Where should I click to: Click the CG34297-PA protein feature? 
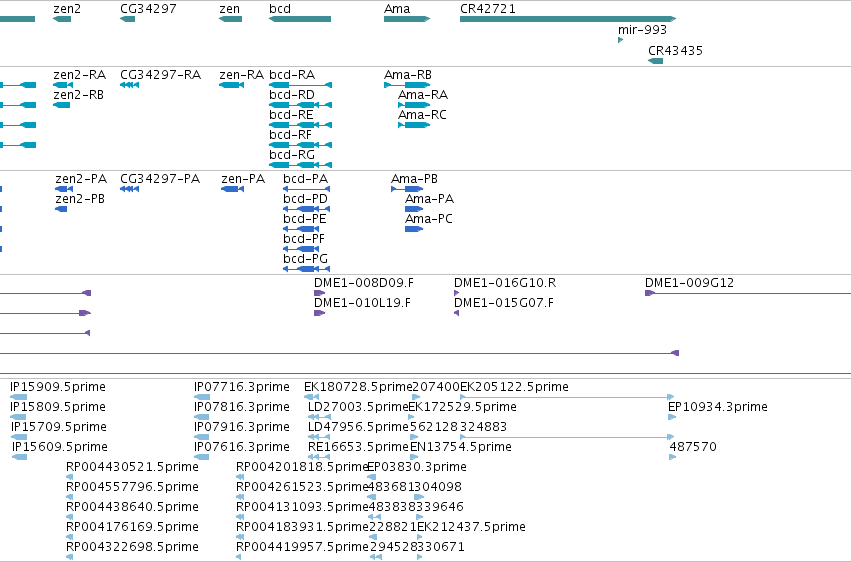[x=129, y=189]
